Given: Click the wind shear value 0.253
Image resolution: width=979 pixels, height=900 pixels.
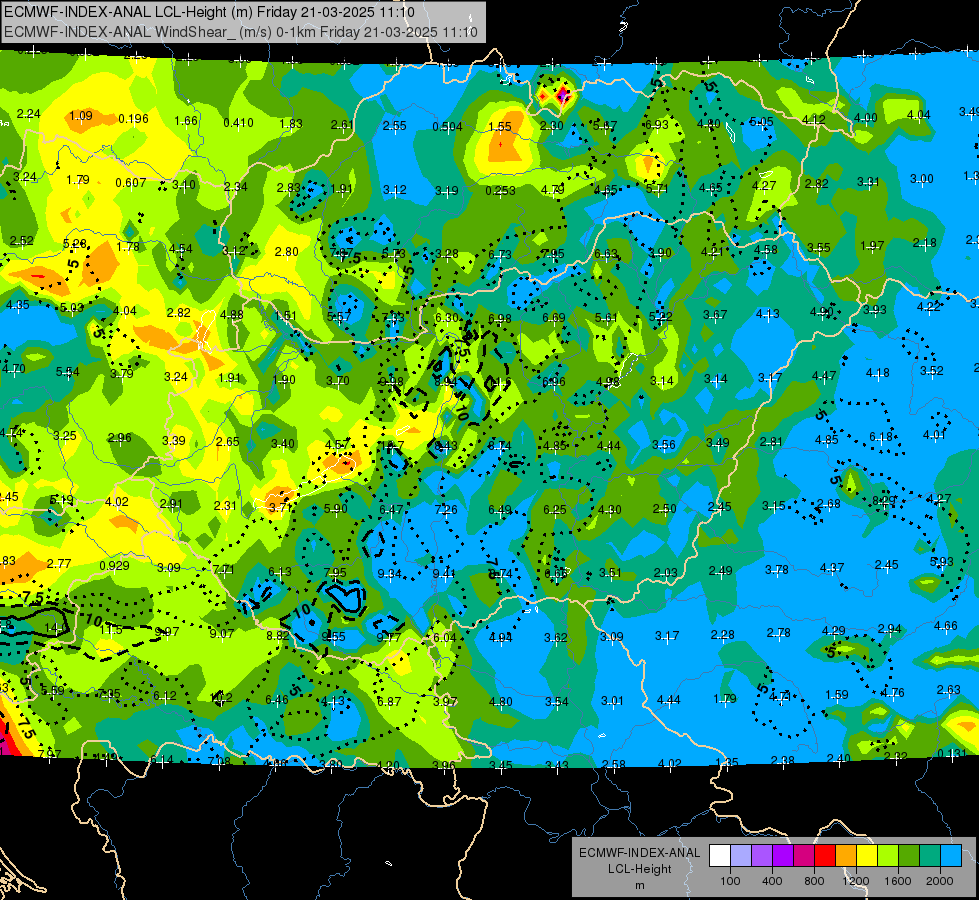Looking at the screenshot, I should [x=500, y=190].
